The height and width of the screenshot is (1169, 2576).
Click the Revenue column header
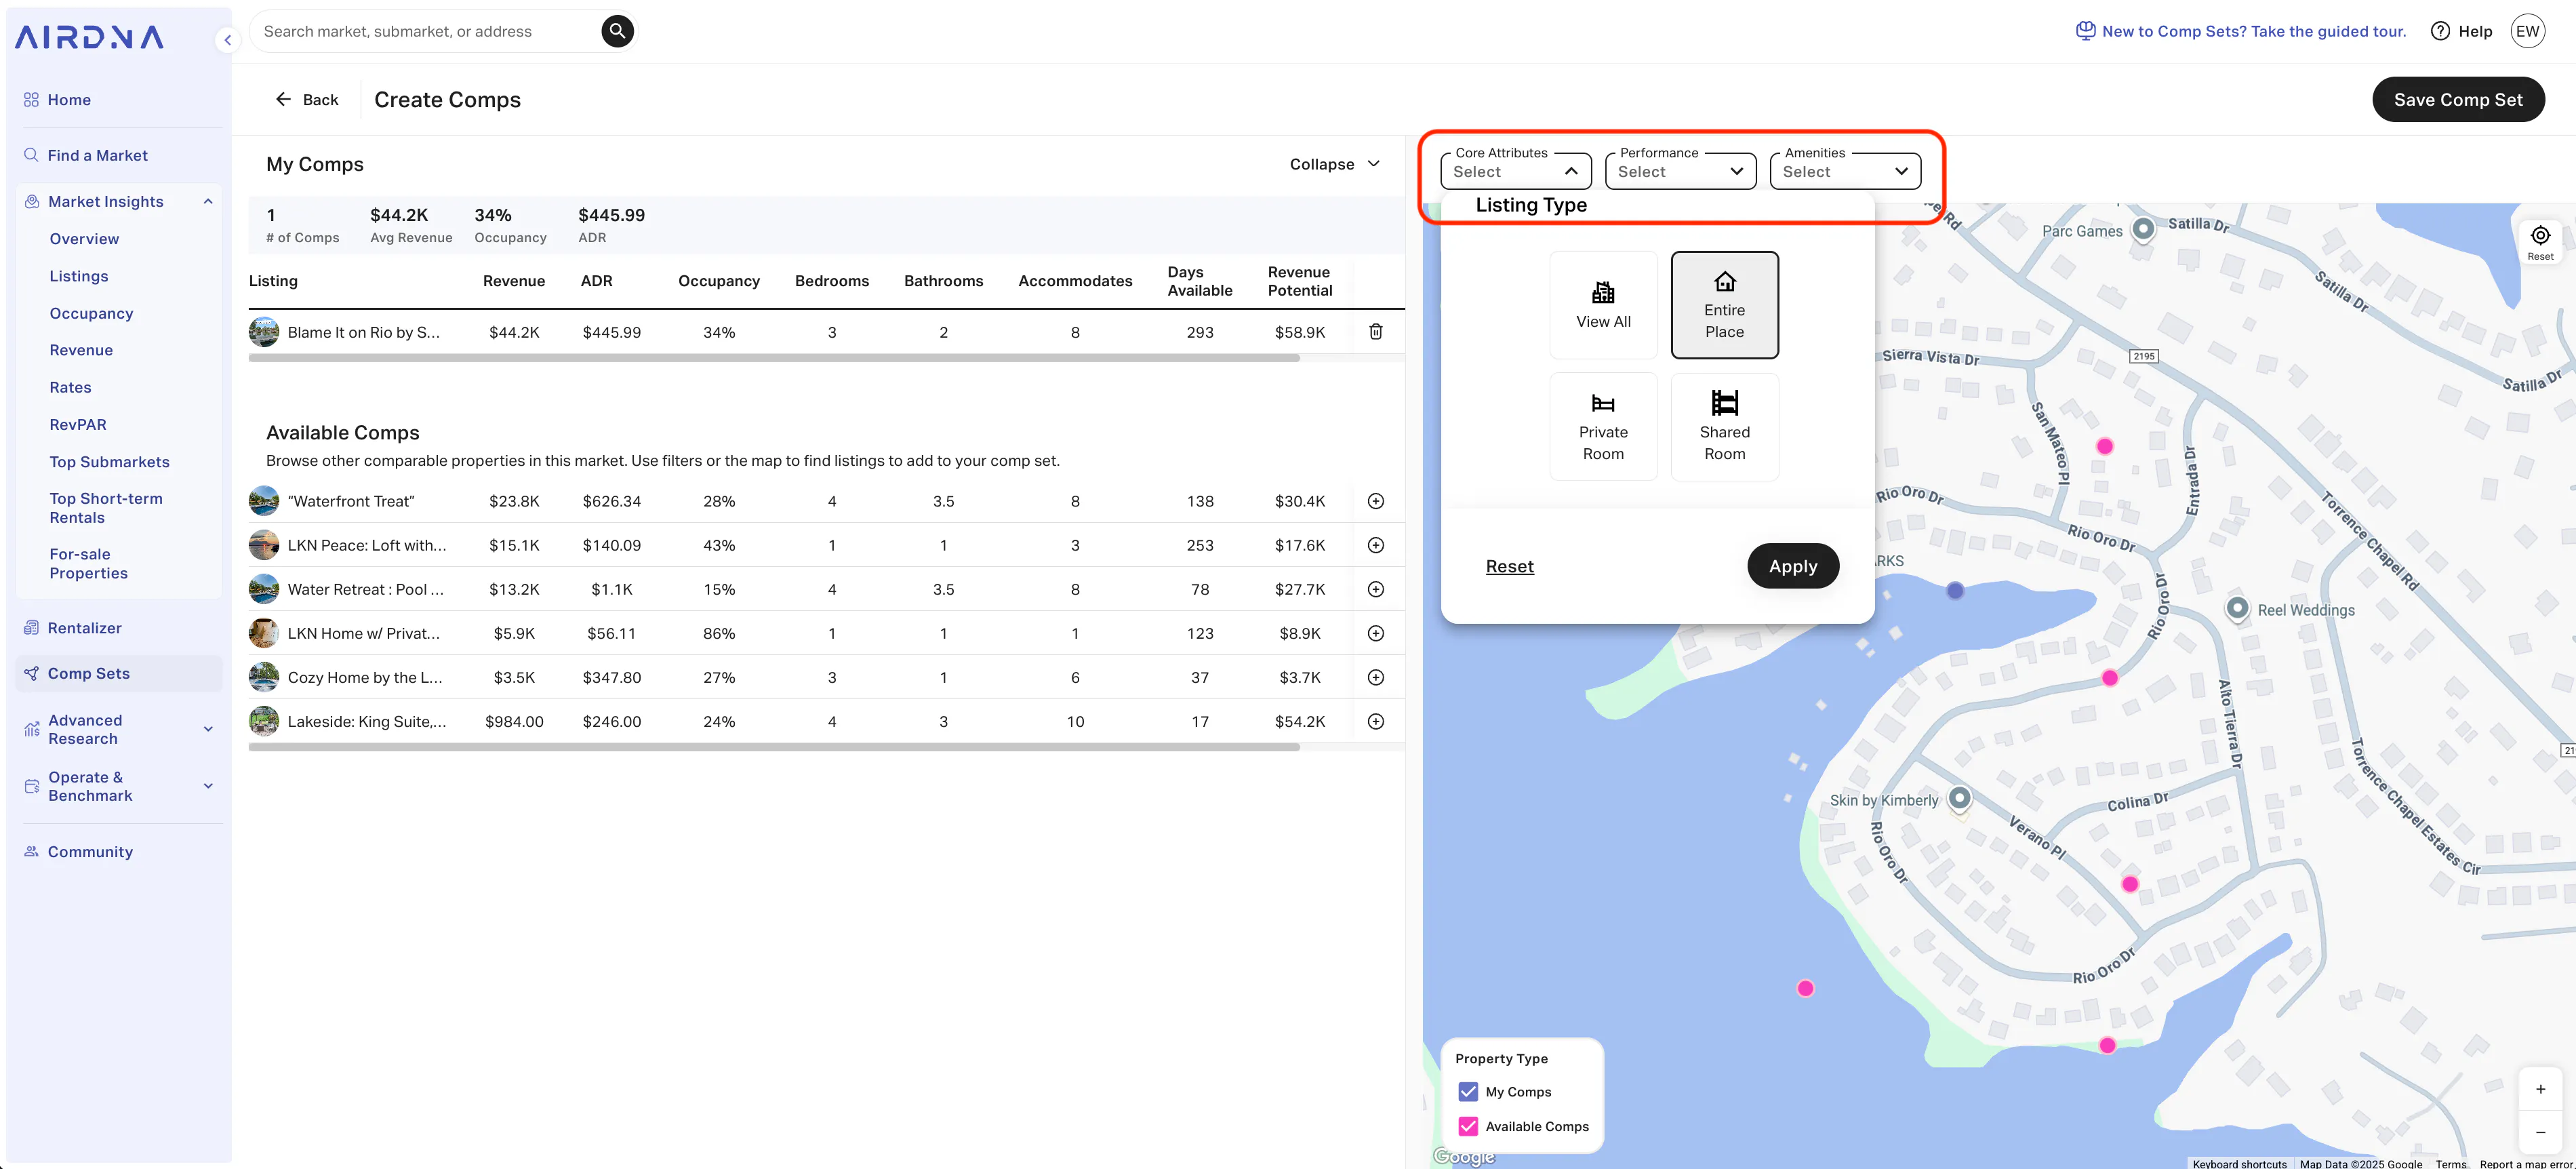click(513, 281)
